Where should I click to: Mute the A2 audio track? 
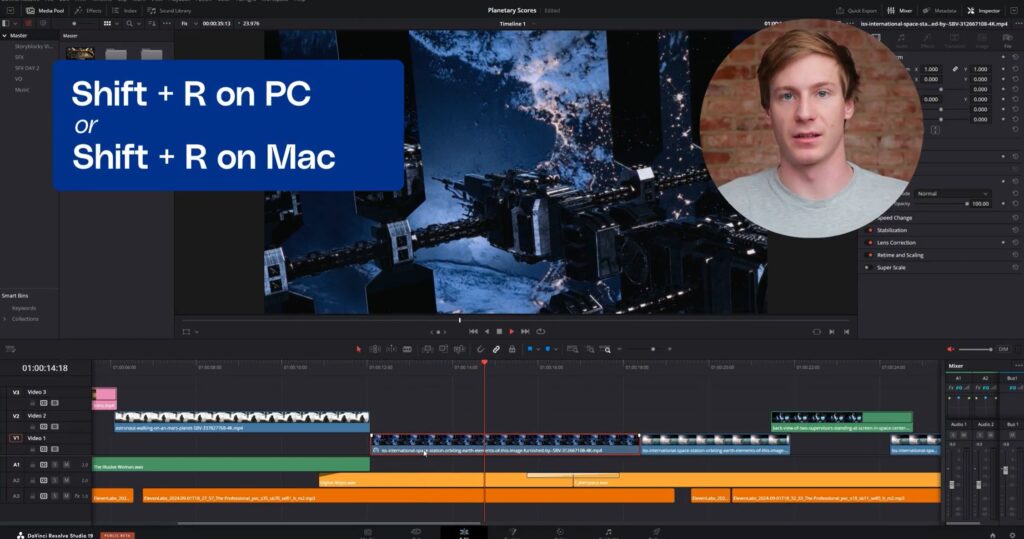(66, 480)
